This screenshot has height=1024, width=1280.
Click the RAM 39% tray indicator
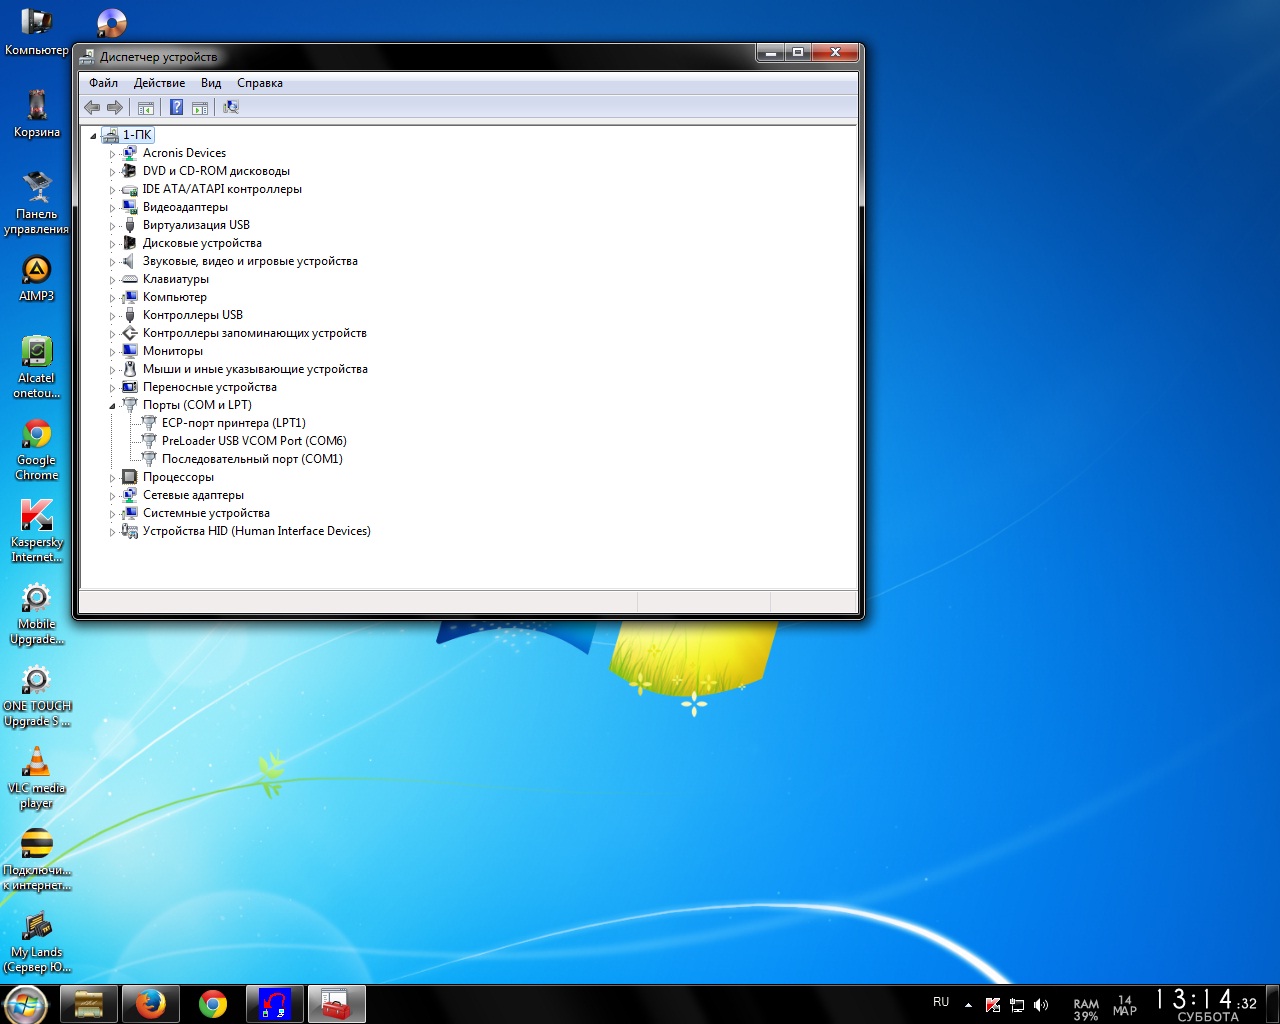[x=1086, y=1010]
